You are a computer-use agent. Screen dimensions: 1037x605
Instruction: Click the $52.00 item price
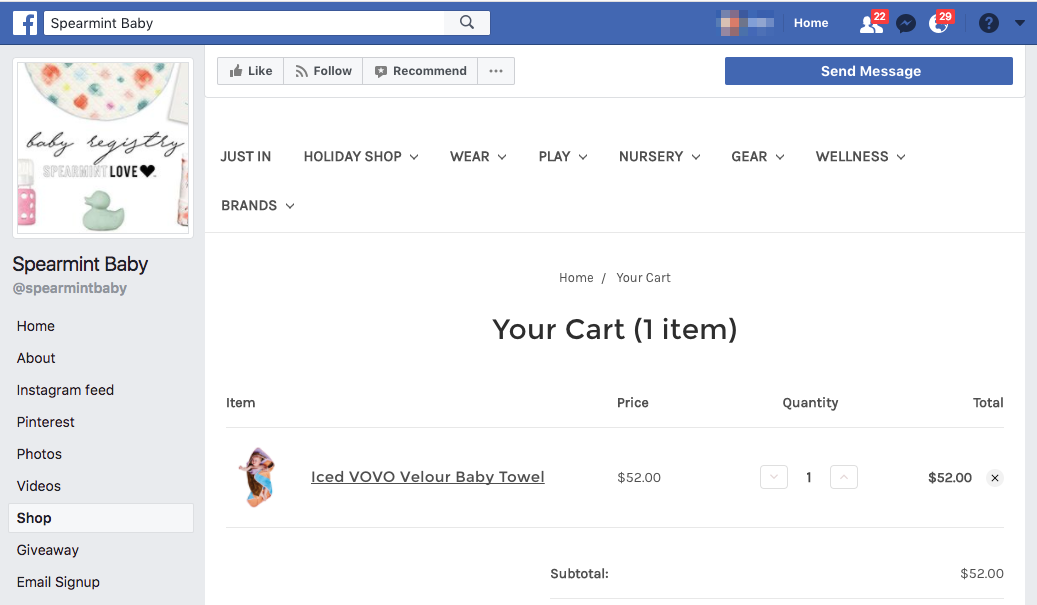[639, 477]
